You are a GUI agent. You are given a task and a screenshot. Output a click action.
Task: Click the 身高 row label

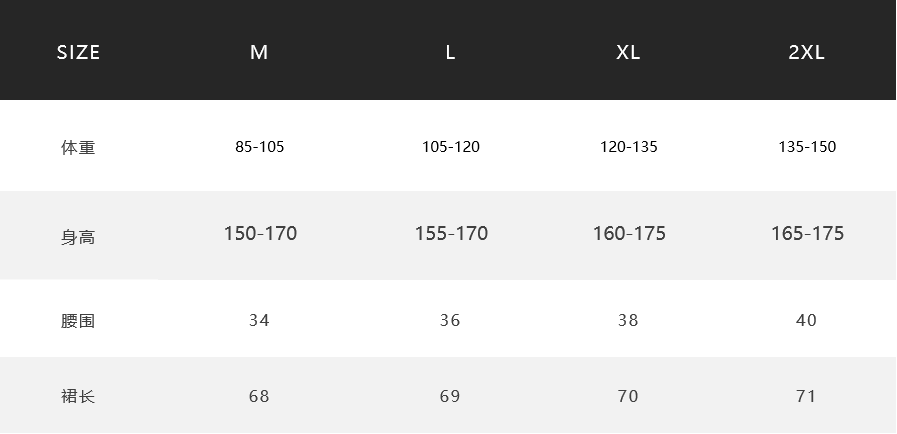pyautogui.click(x=78, y=237)
